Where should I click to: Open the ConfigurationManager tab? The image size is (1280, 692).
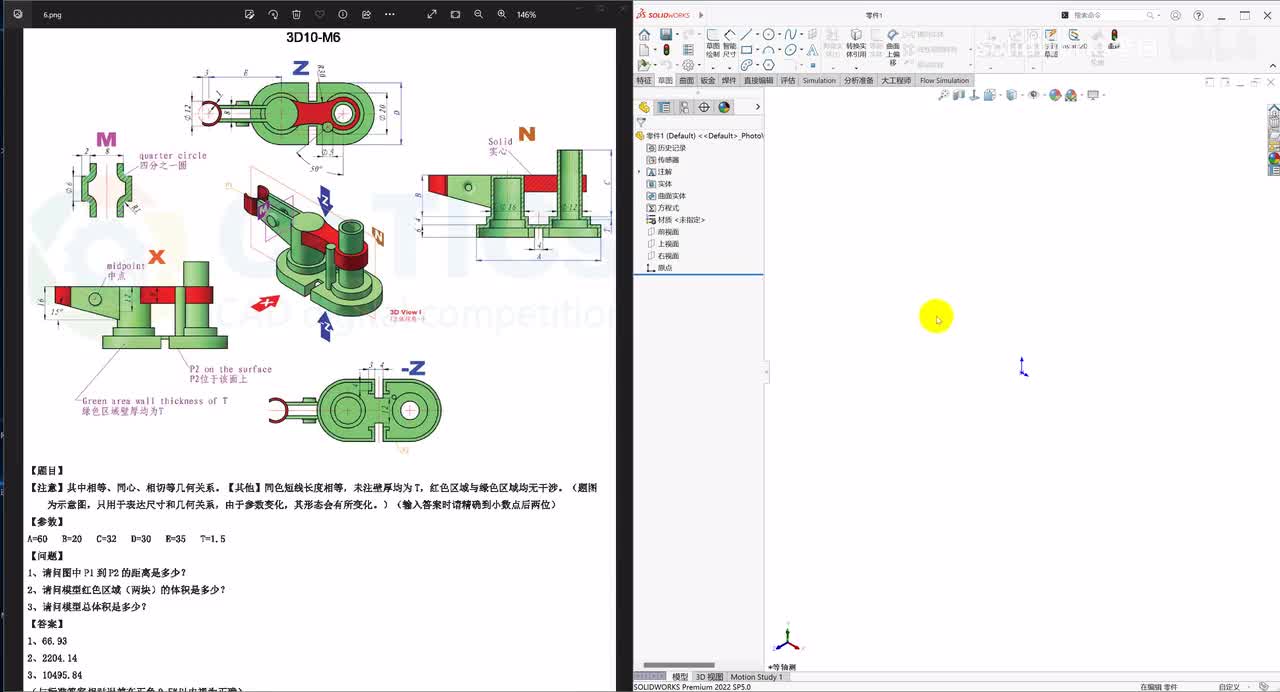(x=684, y=107)
